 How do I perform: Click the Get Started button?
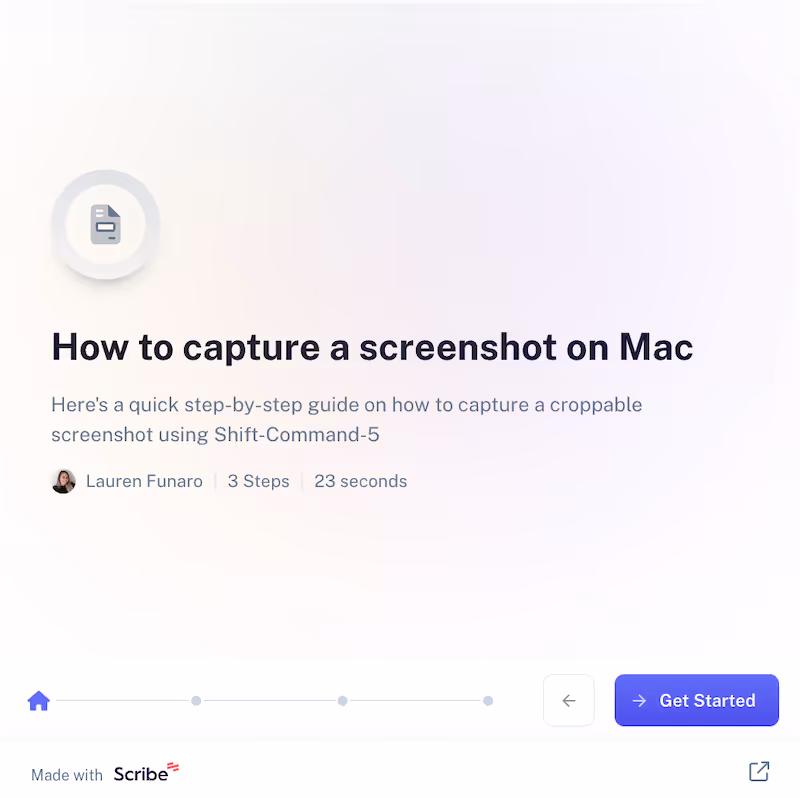(696, 700)
